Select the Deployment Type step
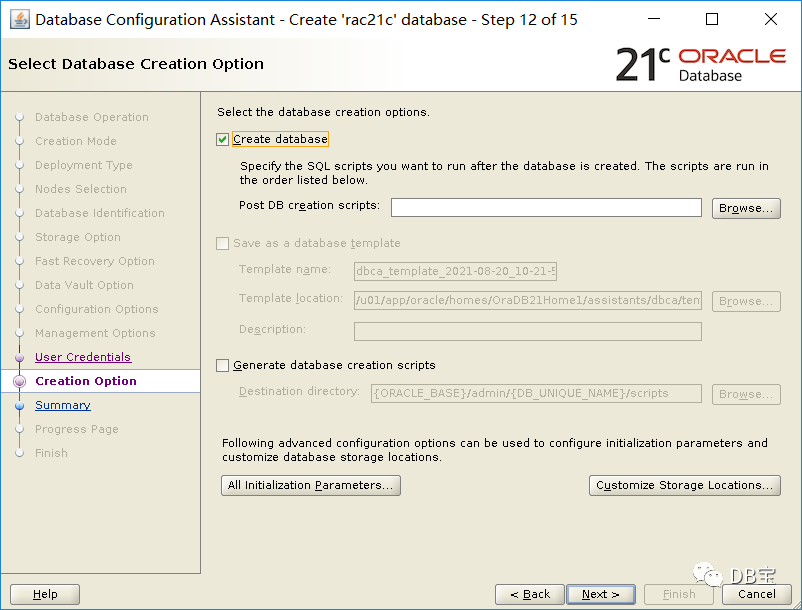Screen dimensions: 802x610 coord(84,165)
